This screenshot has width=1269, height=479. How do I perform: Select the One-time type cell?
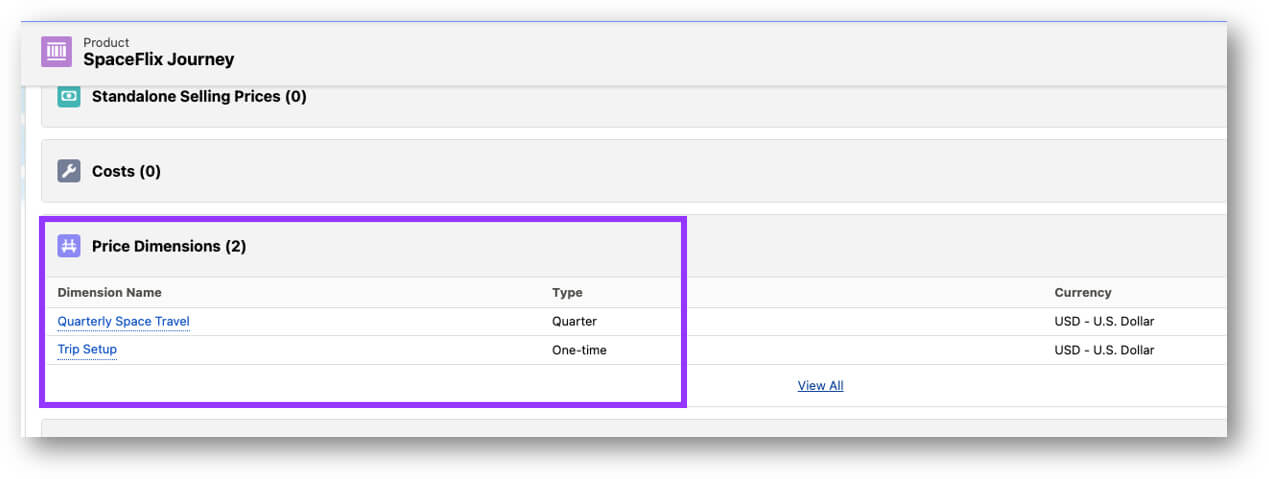579,350
